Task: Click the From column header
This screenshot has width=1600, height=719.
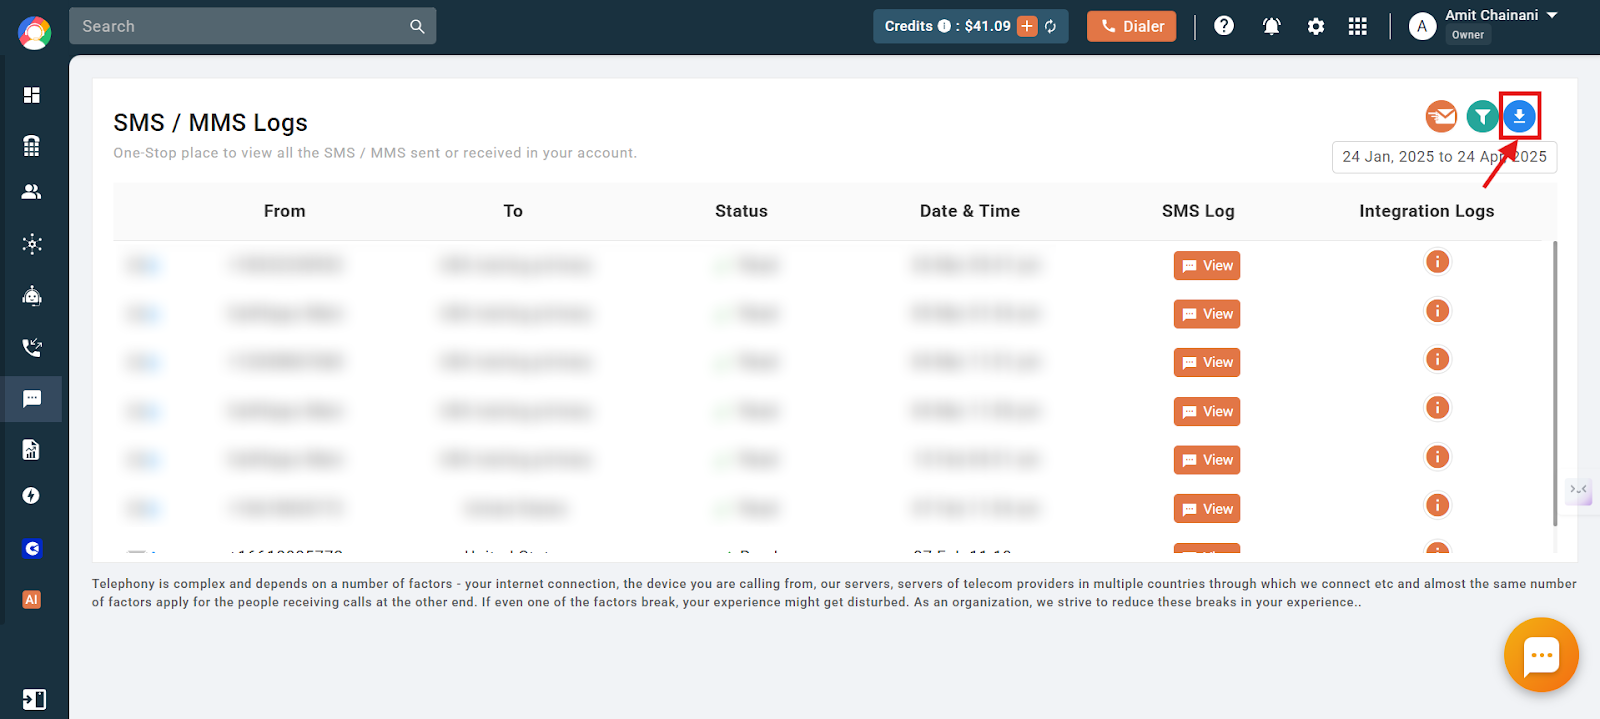Action: pos(285,211)
